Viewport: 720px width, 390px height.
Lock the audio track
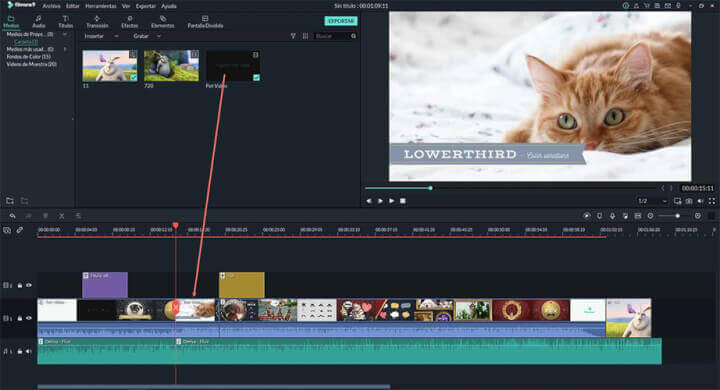point(20,351)
